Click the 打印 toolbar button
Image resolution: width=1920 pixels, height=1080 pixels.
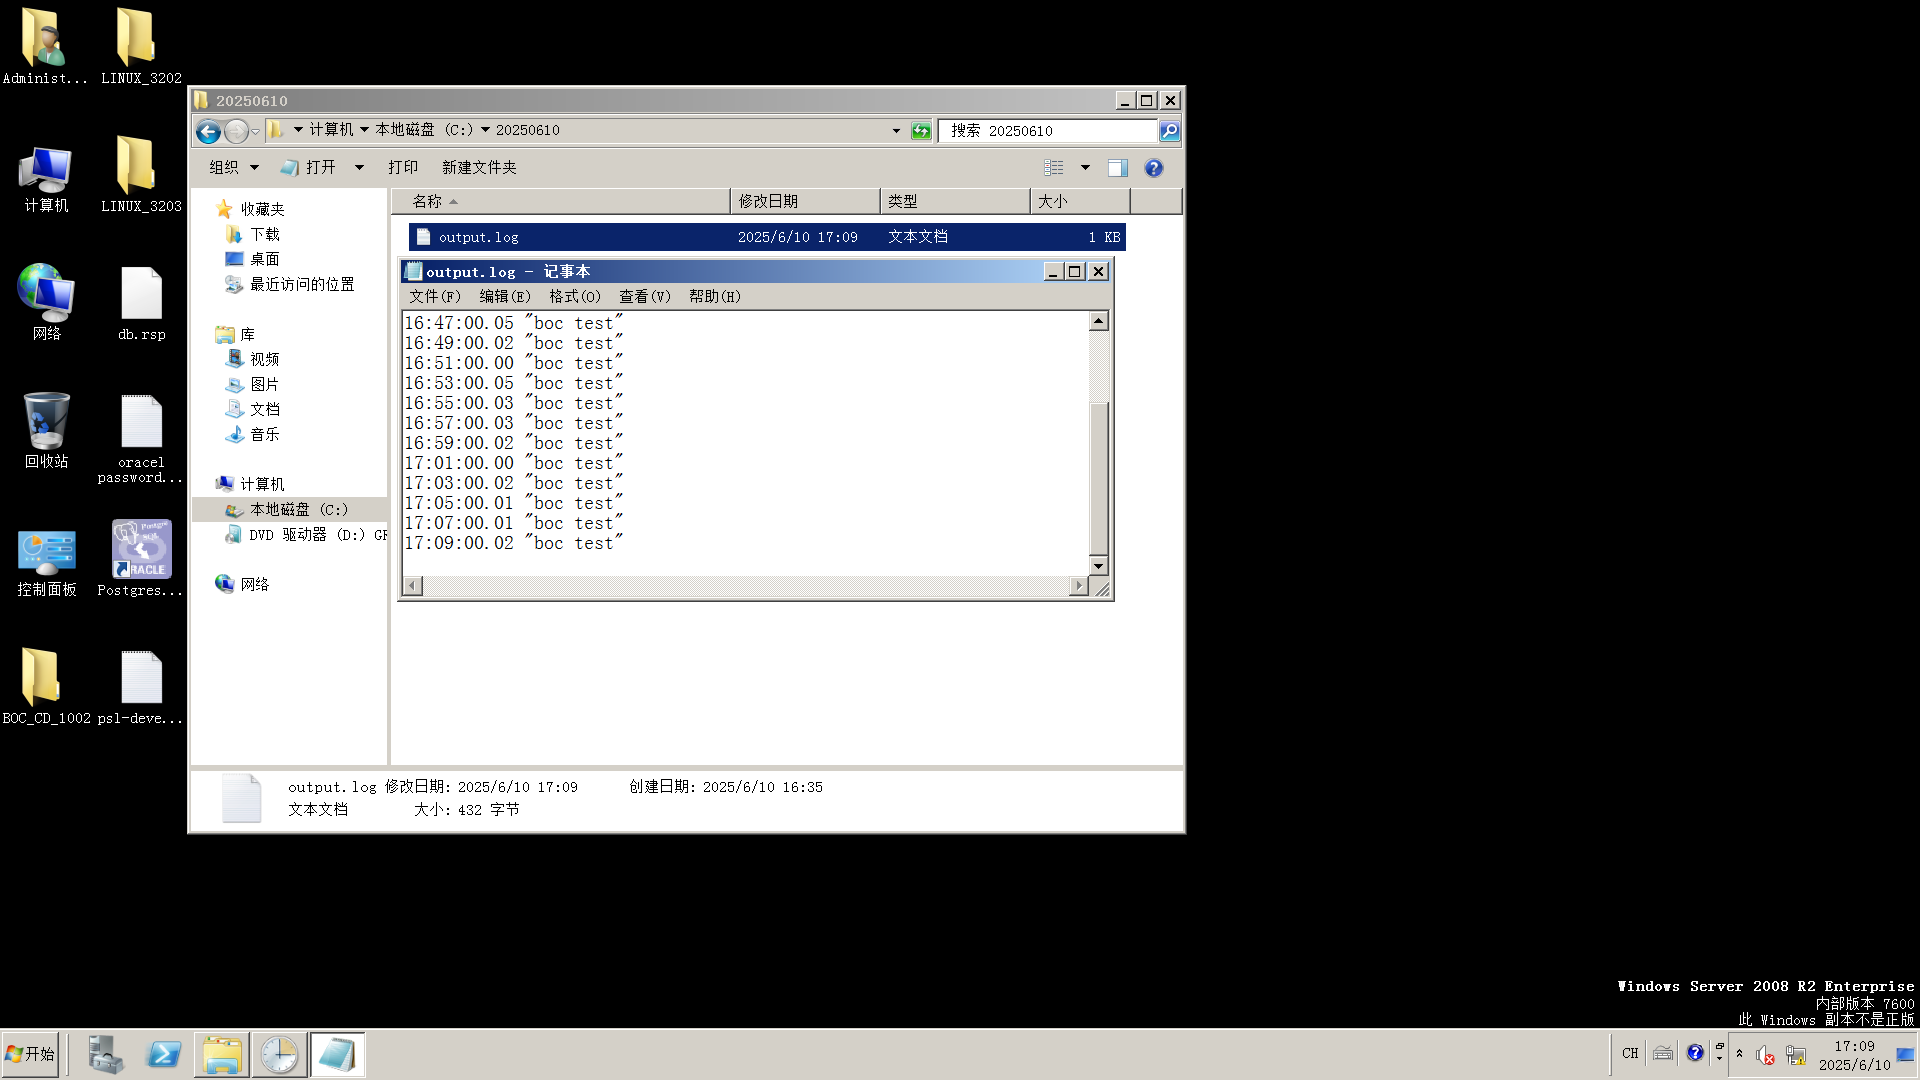click(x=403, y=168)
